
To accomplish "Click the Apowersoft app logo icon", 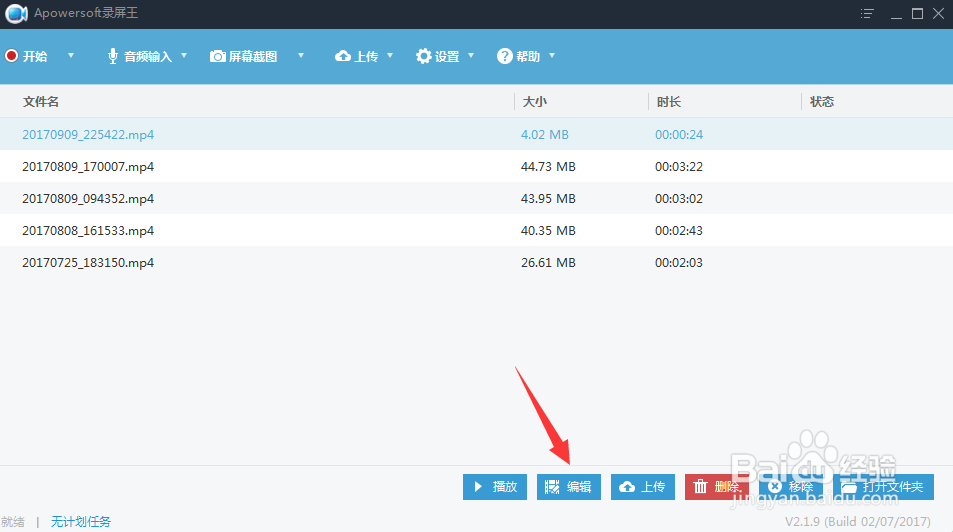I will point(16,13).
